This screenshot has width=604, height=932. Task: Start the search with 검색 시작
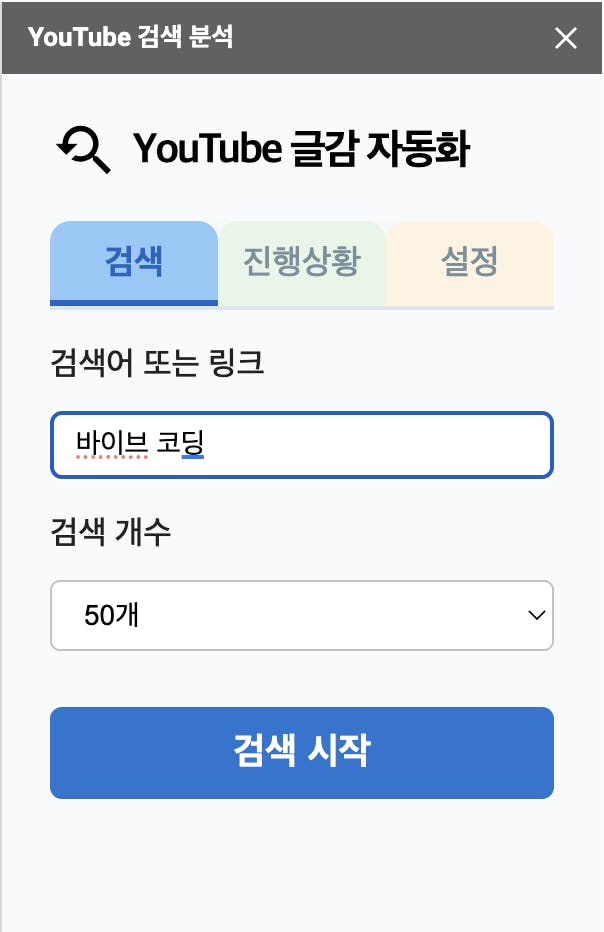(x=302, y=752)
